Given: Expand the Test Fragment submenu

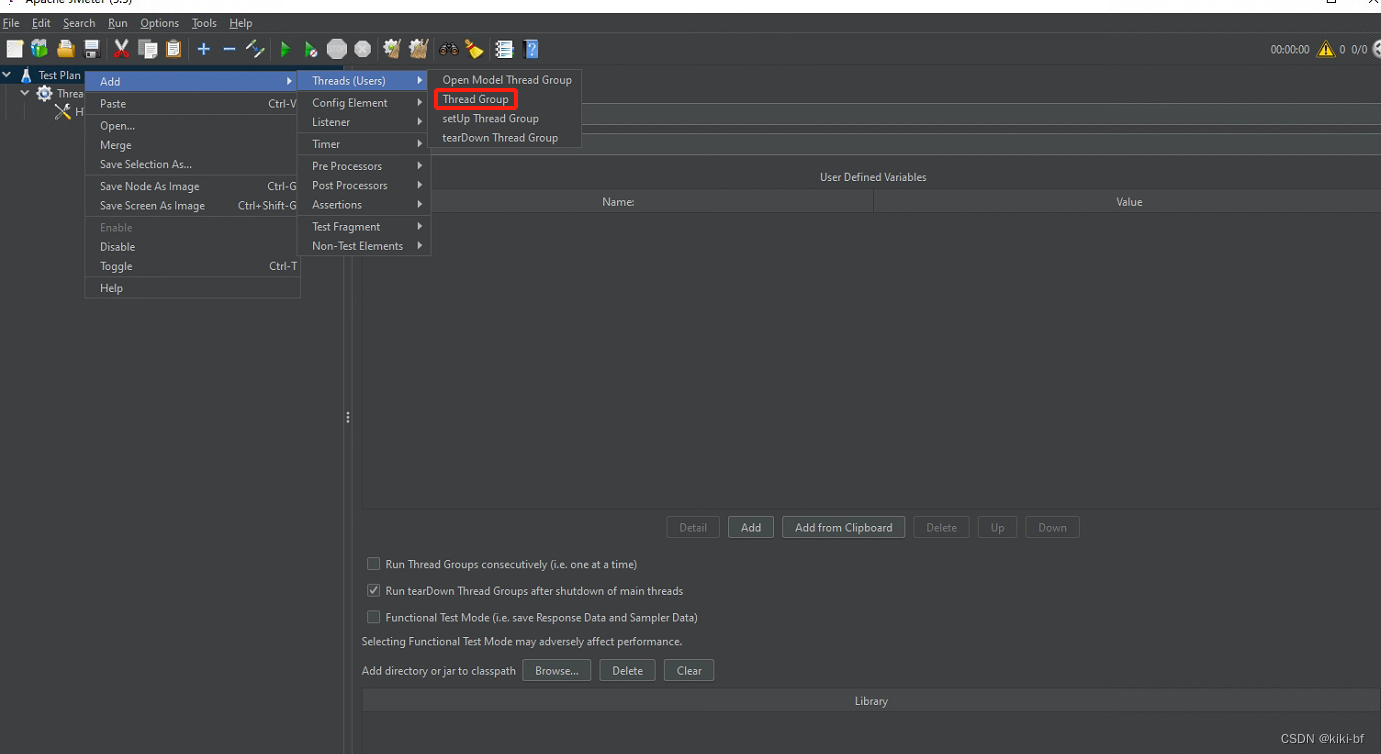Looking at the screenshot, I should (364, 227).
